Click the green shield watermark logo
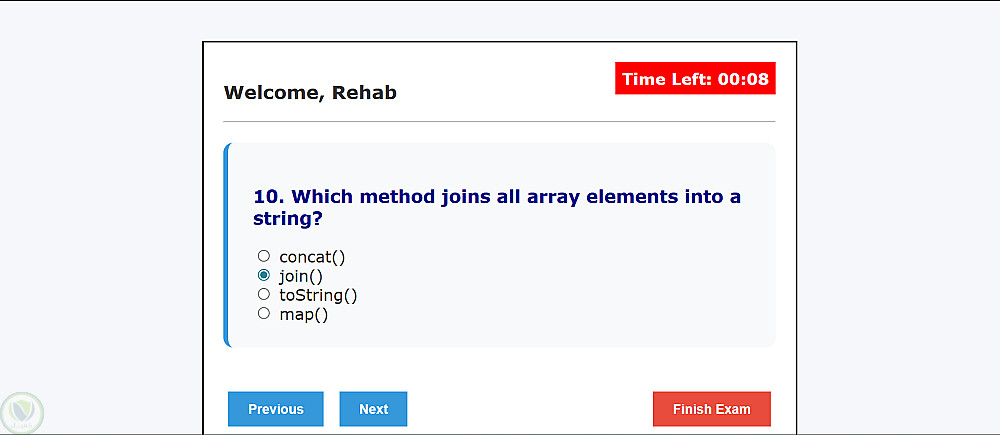This screenshot has width=1000, height=435. (x=20, y=412)
